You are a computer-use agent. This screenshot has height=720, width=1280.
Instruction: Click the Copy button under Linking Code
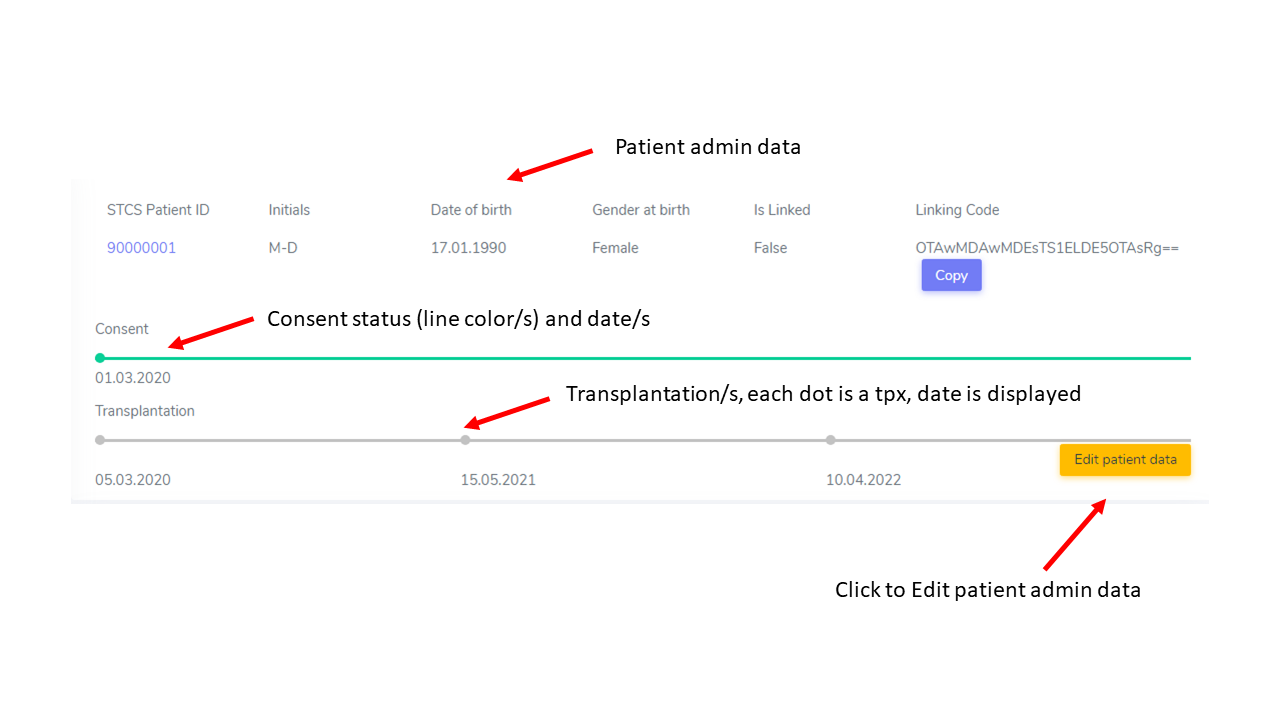pos(951,275)
